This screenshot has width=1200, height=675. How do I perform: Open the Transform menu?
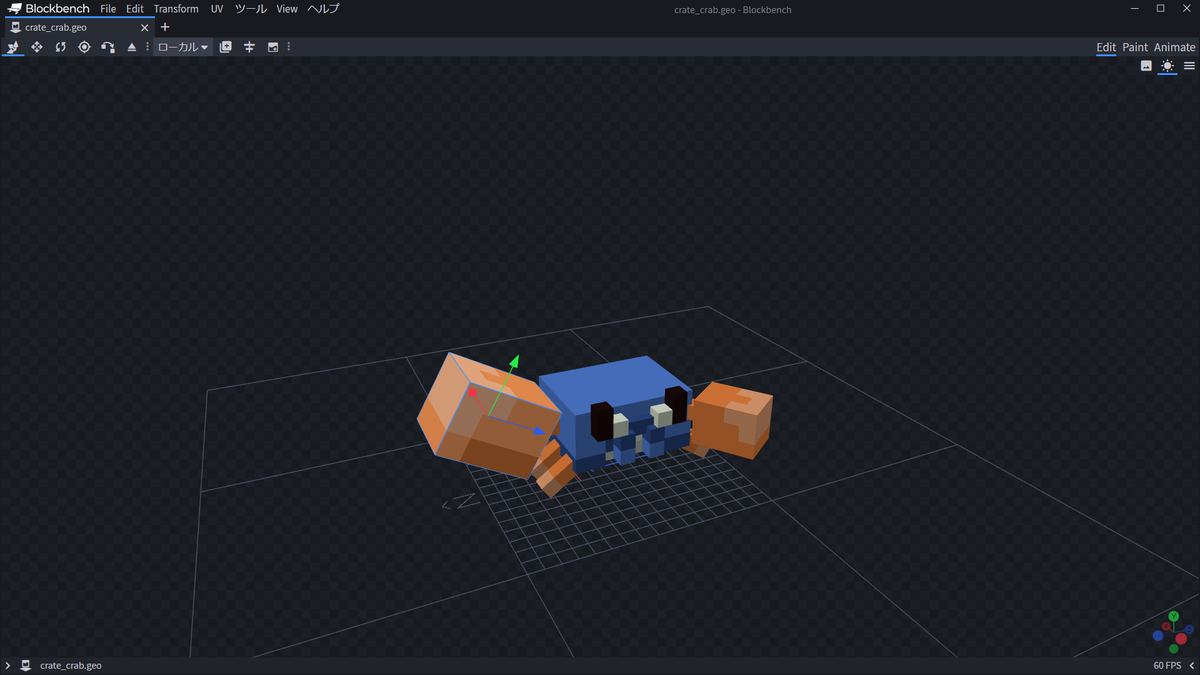176,9
